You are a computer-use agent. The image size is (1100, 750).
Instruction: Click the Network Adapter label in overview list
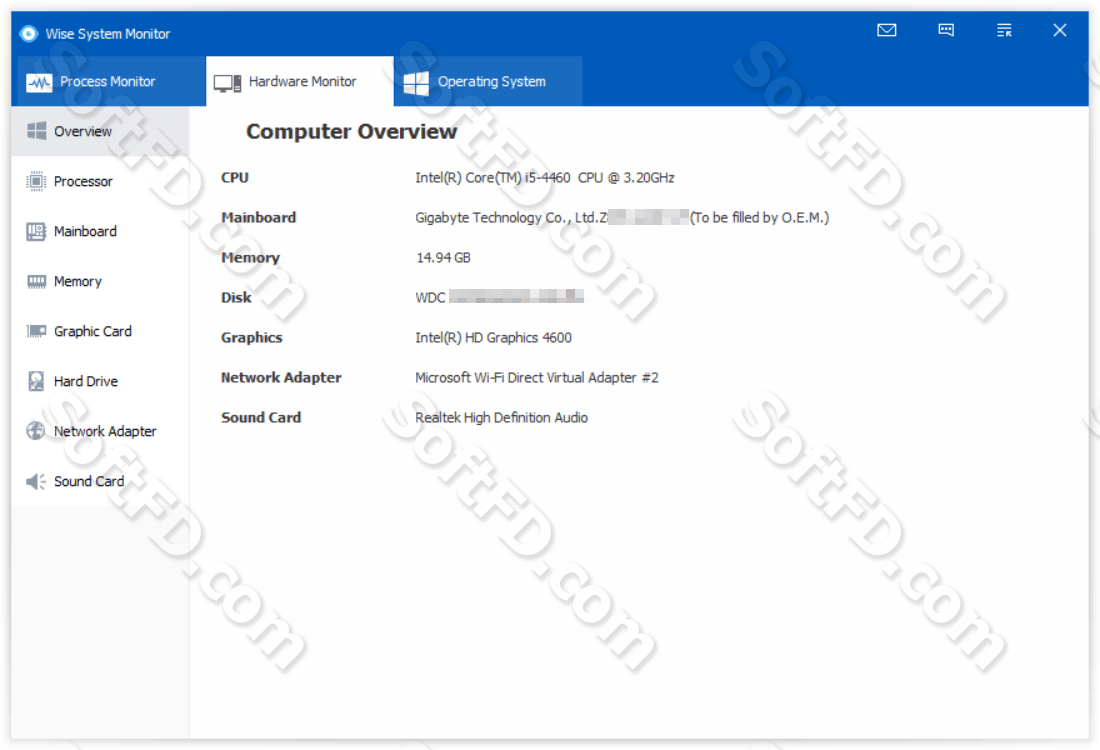(x=281, y=377)
